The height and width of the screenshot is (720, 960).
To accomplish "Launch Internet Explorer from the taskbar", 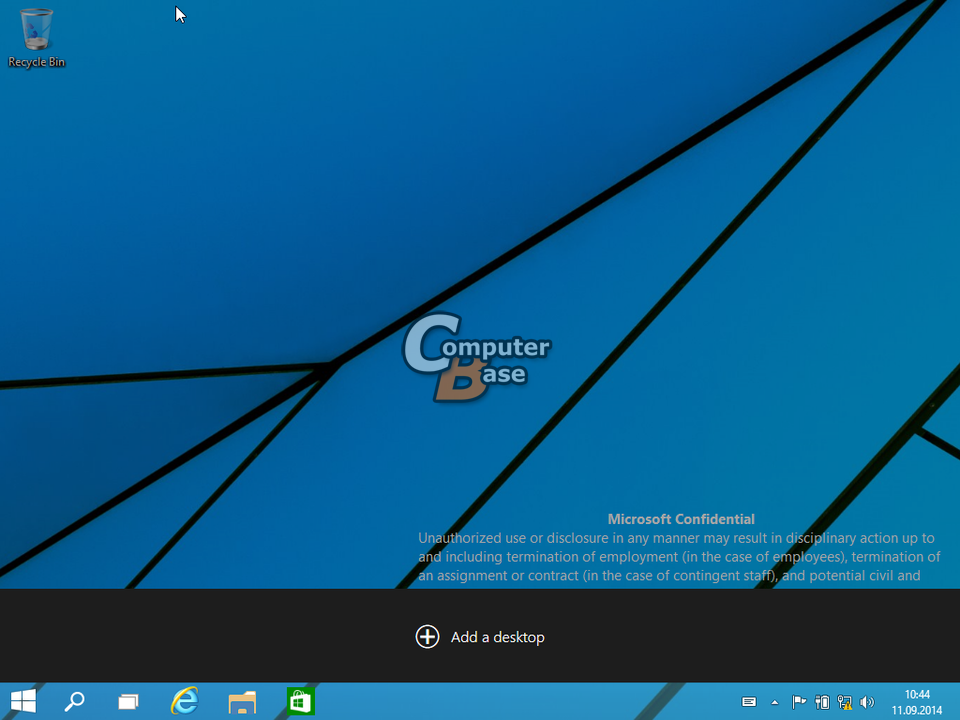I will click(184, 701).
